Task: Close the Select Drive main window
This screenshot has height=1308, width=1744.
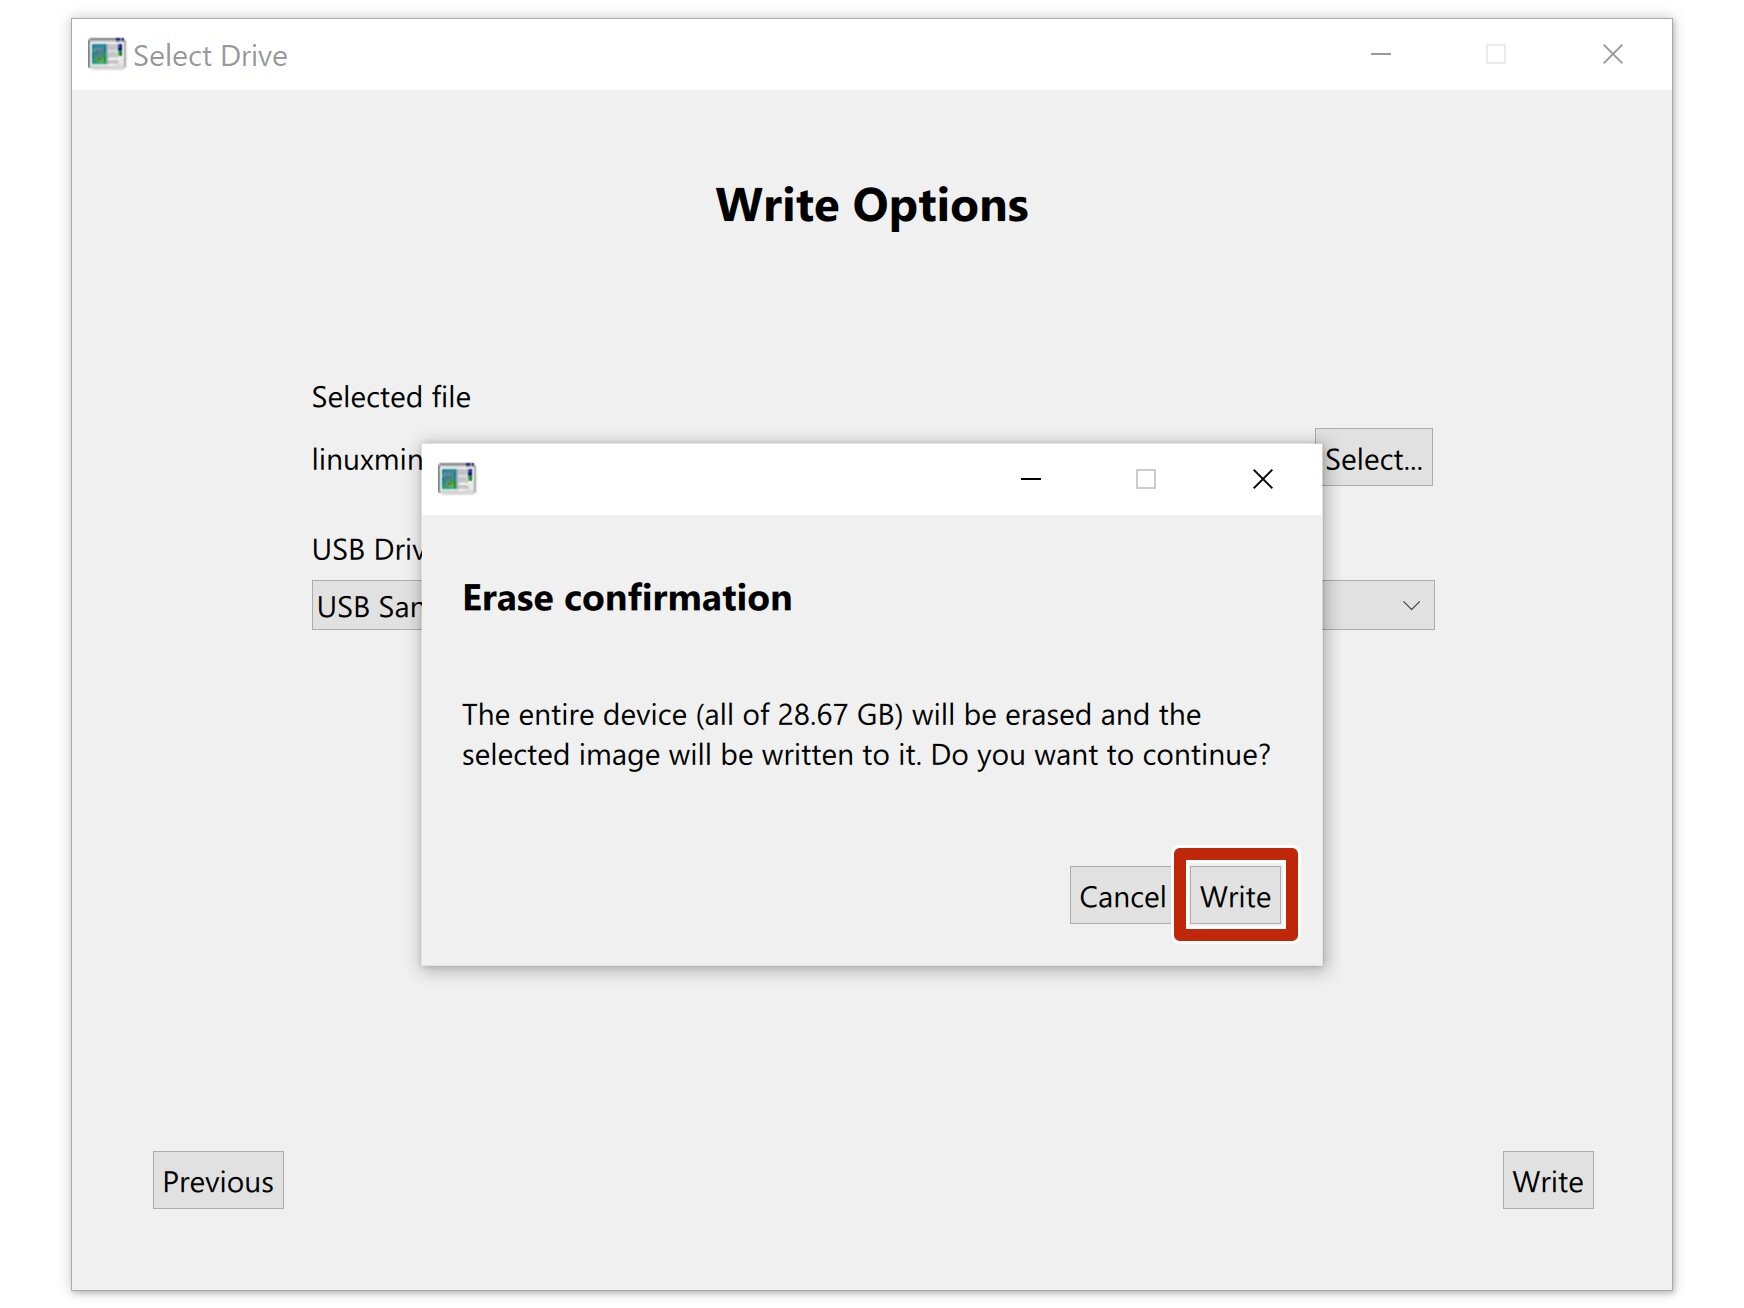Action: [x=1612, y=54]
